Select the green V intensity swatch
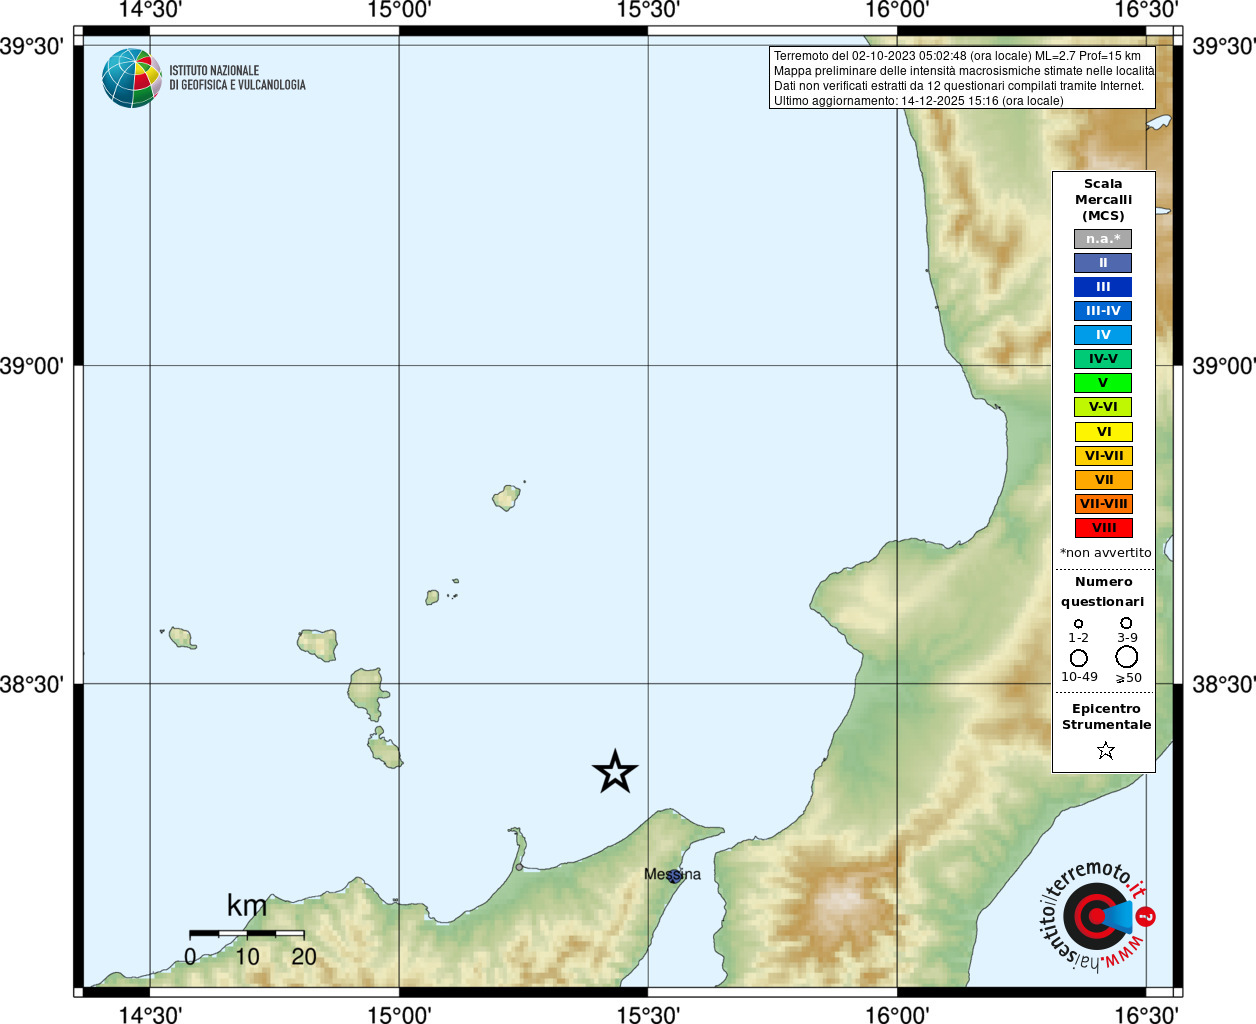 point(1103,383)
